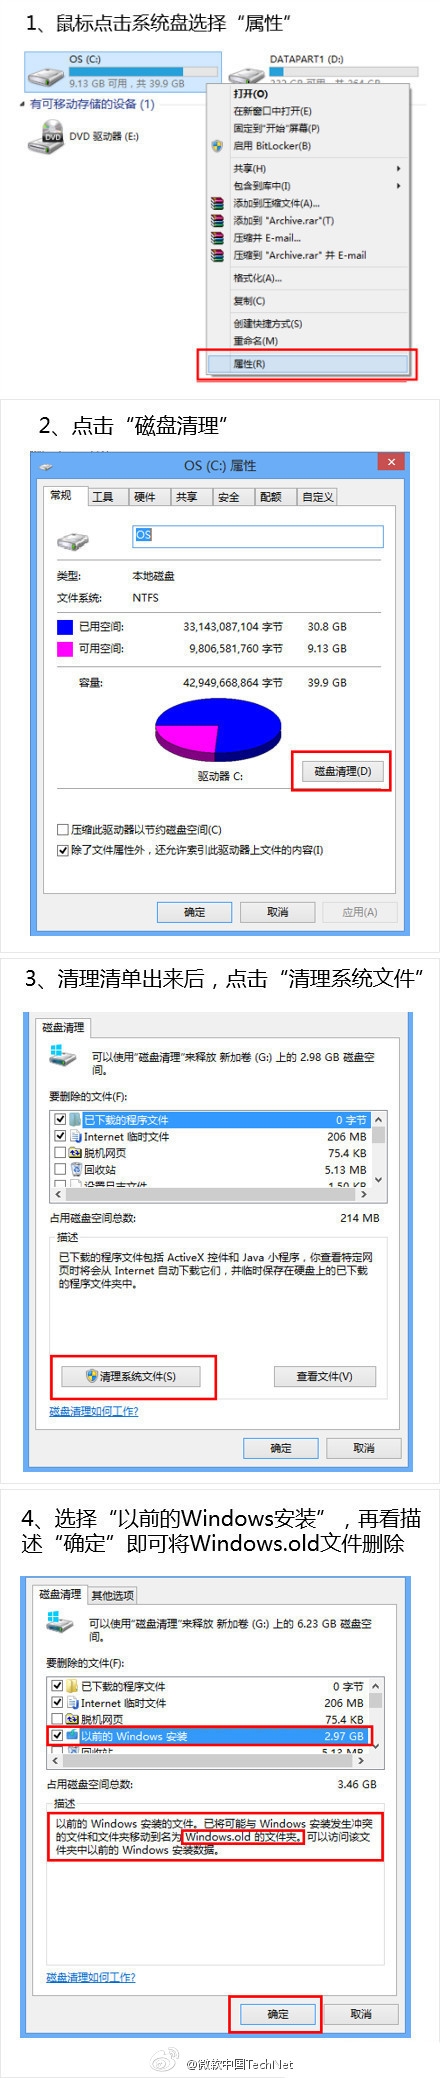Click the shield icon beside 启用 BitLocker(B)
The width and height of the screenshot is (440, 2078).
[216, 146]
